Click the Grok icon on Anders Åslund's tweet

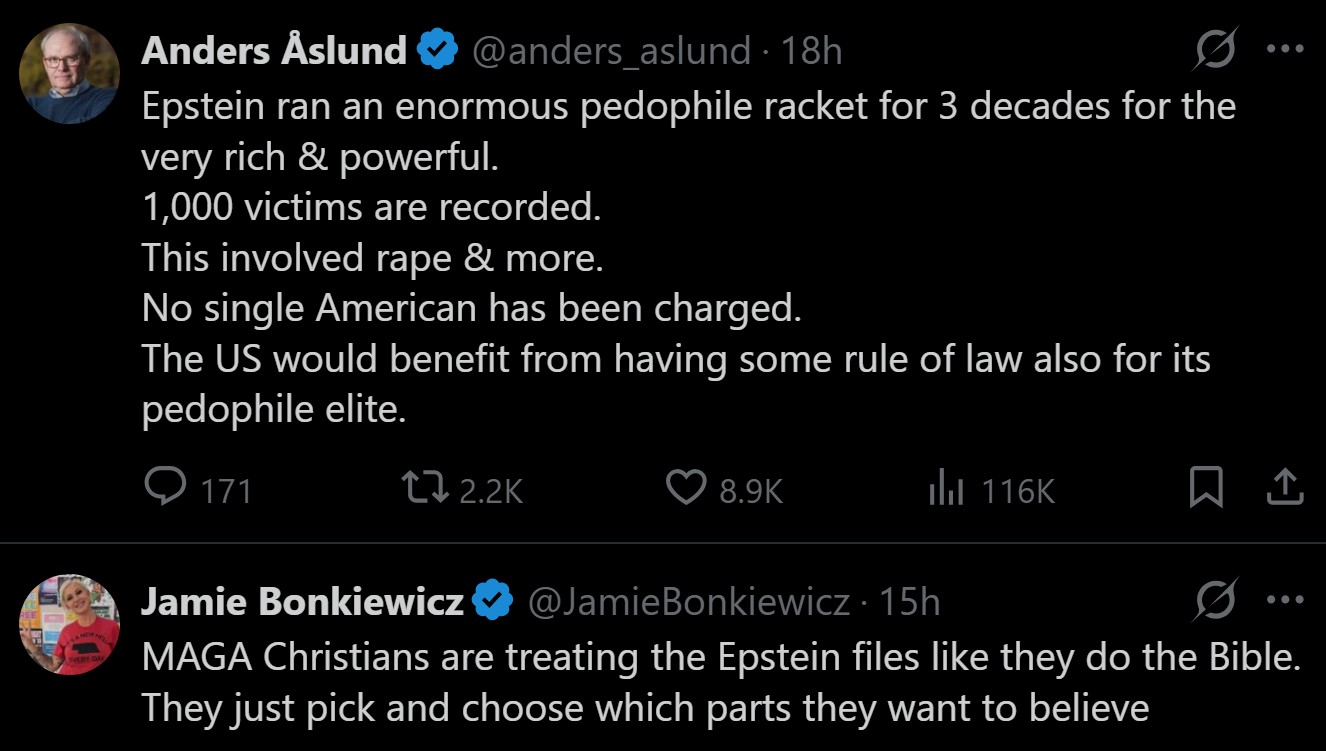pyautogui.click(x=1214, y=49)
